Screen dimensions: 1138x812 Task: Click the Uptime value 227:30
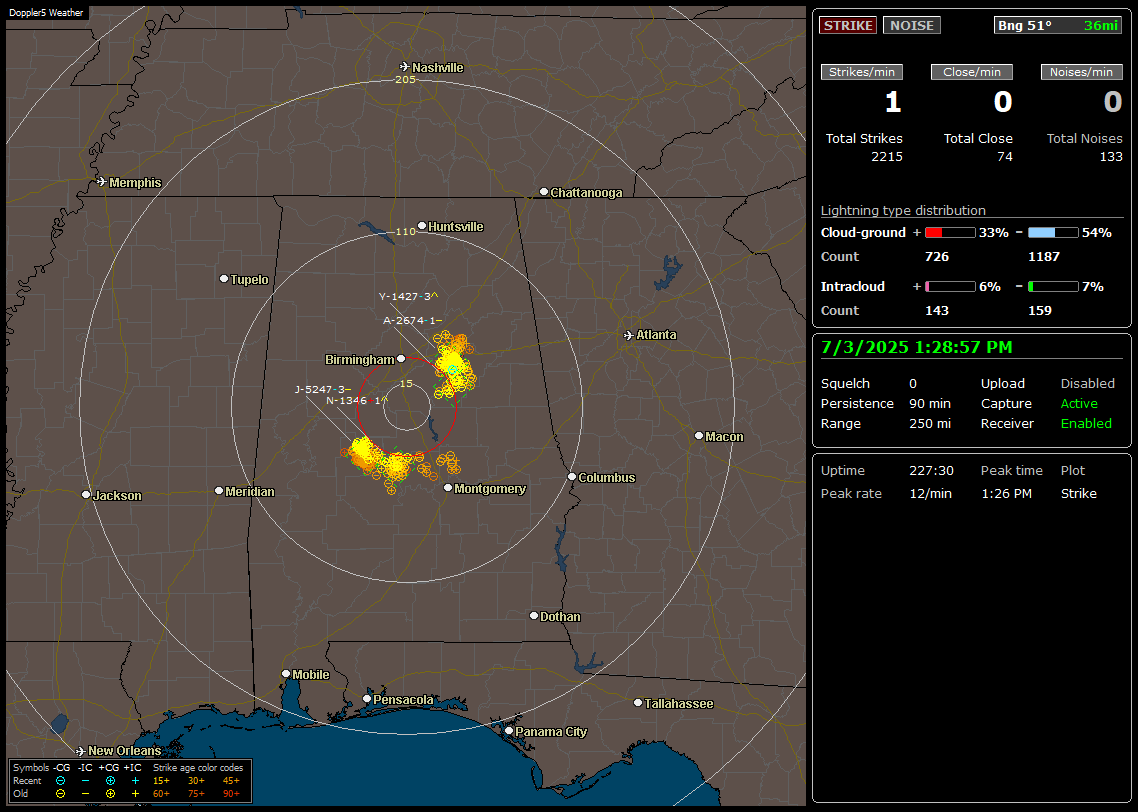click(931, 471)
